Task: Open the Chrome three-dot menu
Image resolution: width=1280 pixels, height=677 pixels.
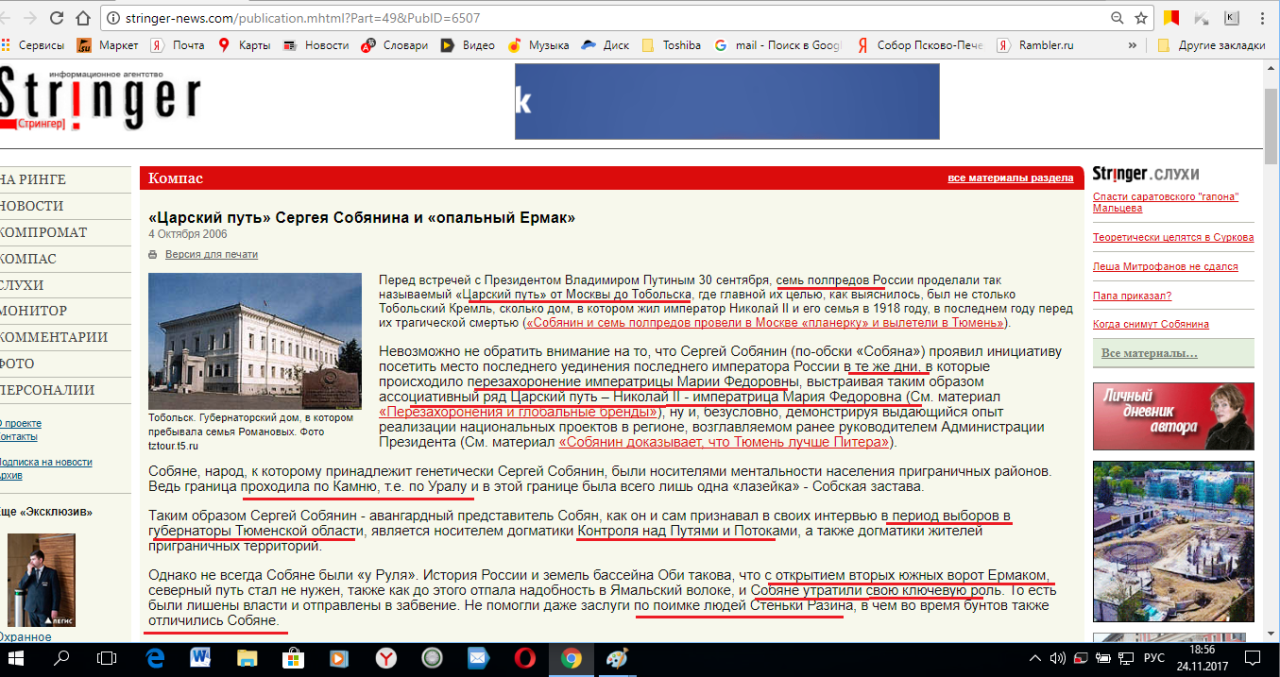Action: pyautogui.click(x=1263, y=18)
